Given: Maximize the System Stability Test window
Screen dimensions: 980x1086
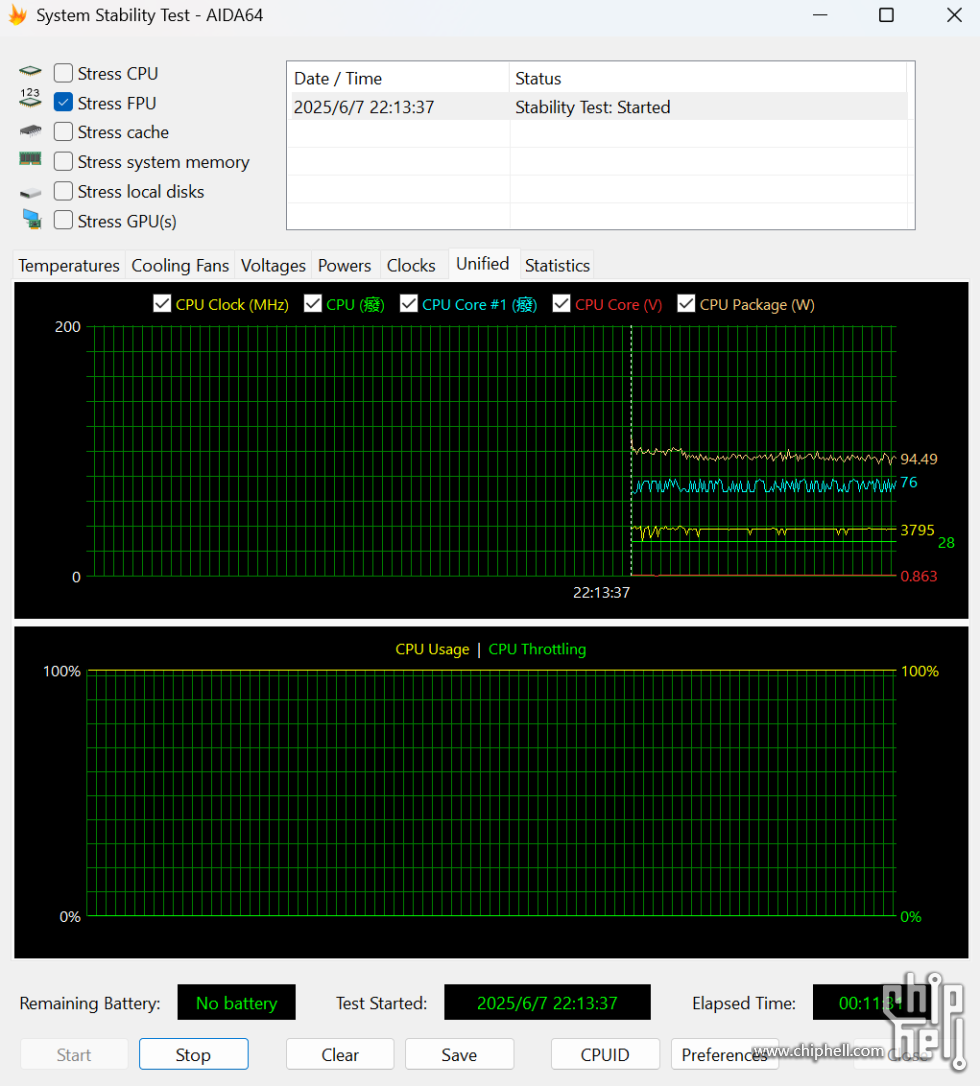Looking at the screenshot, I should (887, 15).
